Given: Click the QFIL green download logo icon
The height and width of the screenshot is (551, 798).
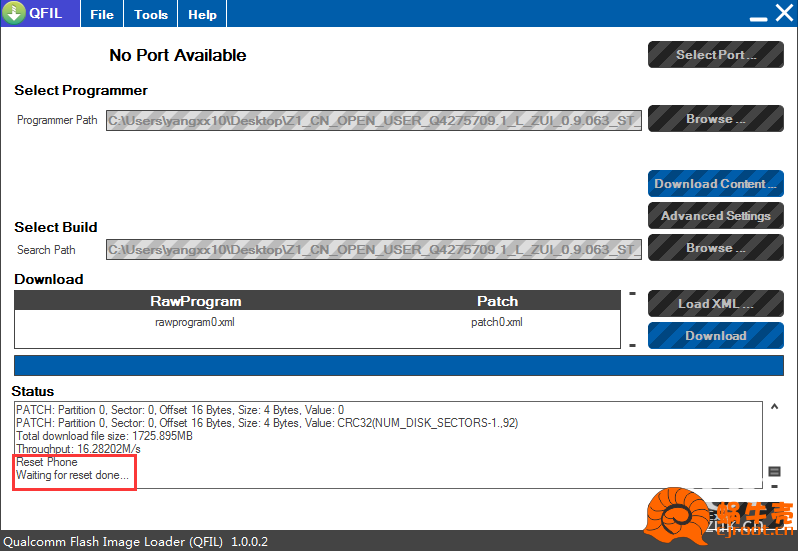Looking at the screenshot, I should pos(14,13).
